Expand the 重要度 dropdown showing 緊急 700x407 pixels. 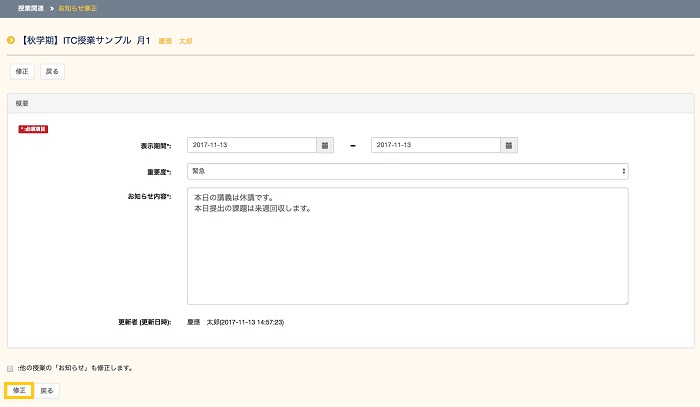tap(407, 171)
